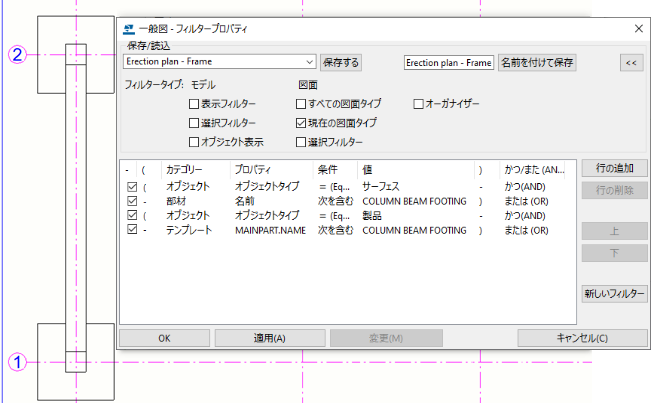Collapse the panel with the << button
651x403 pixels.
pos(630,62)
